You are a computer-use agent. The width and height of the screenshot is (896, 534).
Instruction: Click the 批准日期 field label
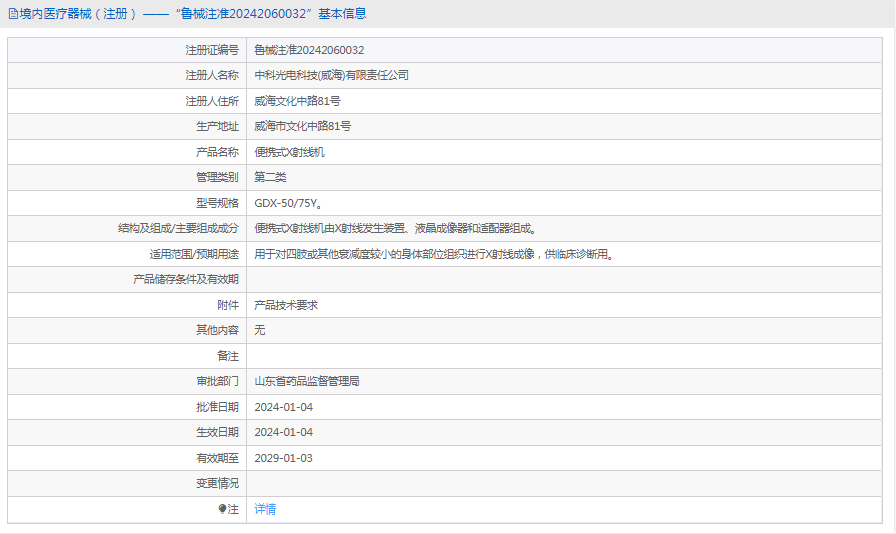pyautogui.click(x=217, y=407)
